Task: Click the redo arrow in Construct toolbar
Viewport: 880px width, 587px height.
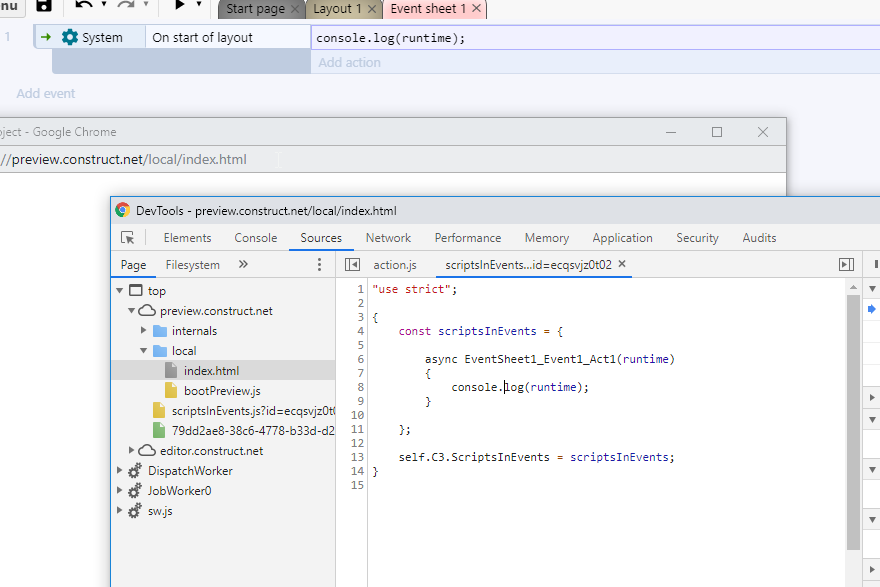Action: [126, 6]
